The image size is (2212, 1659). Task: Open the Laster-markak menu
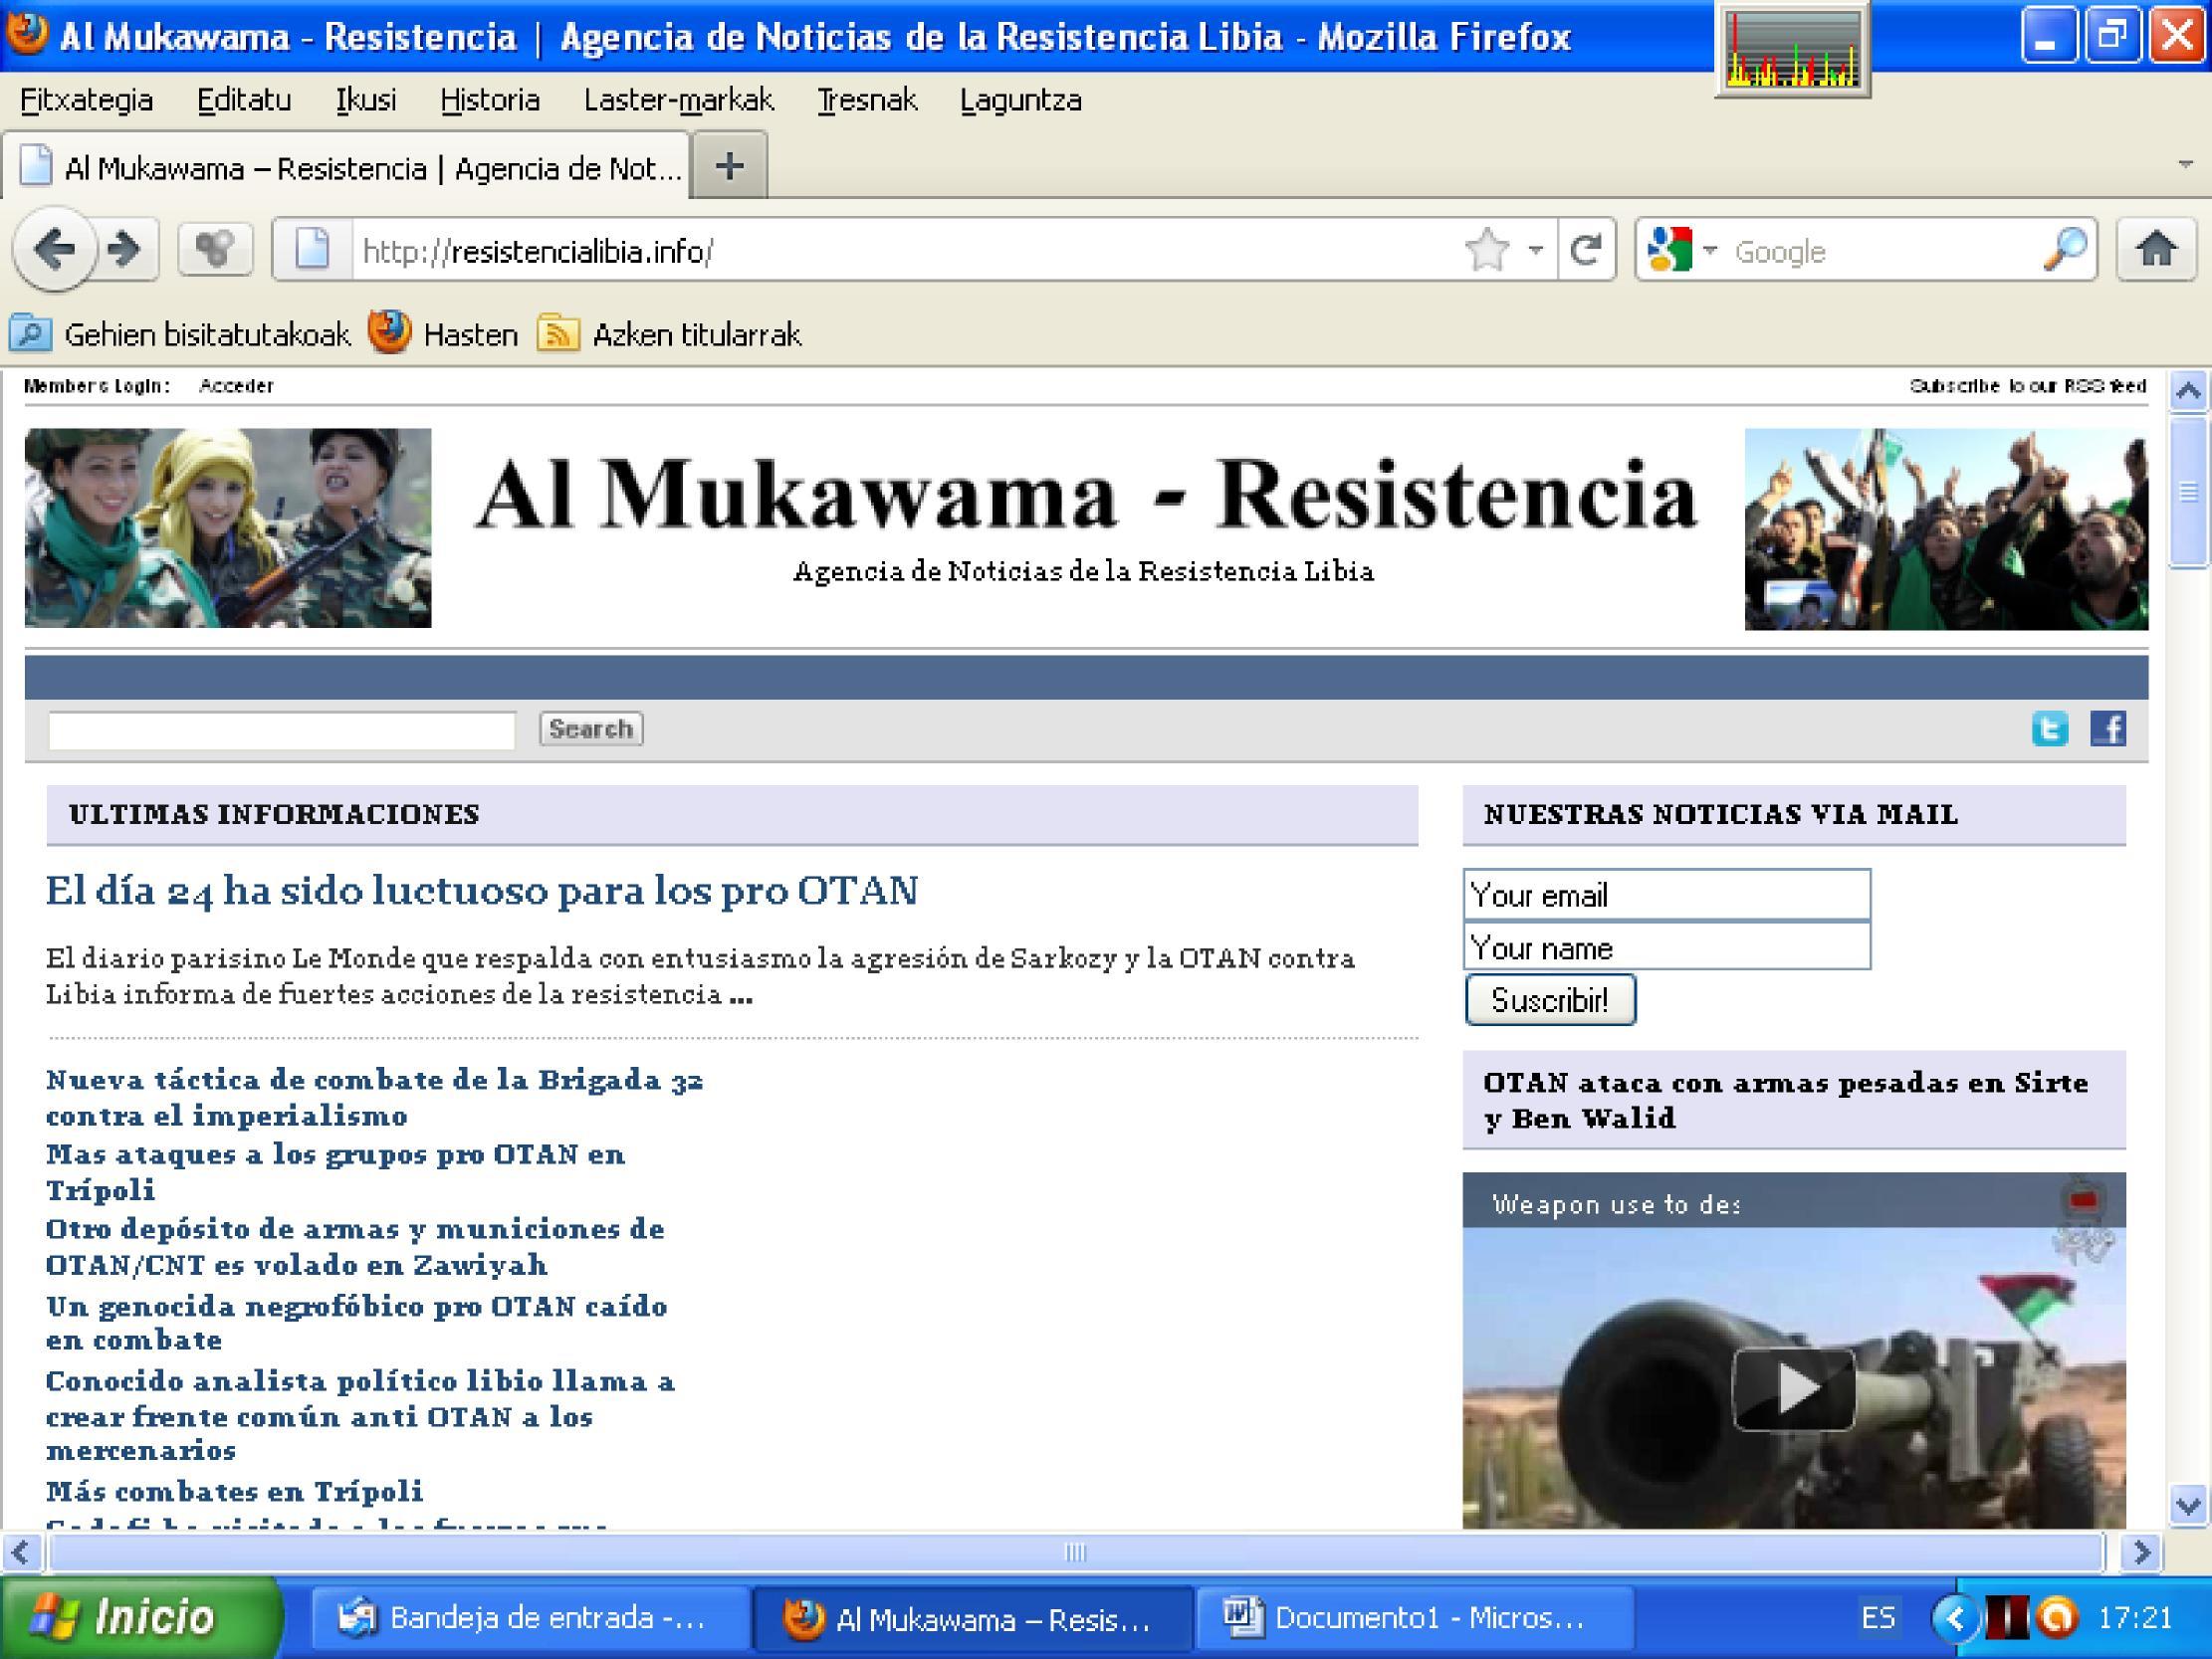pyautogui.click(x=678, y=100)
